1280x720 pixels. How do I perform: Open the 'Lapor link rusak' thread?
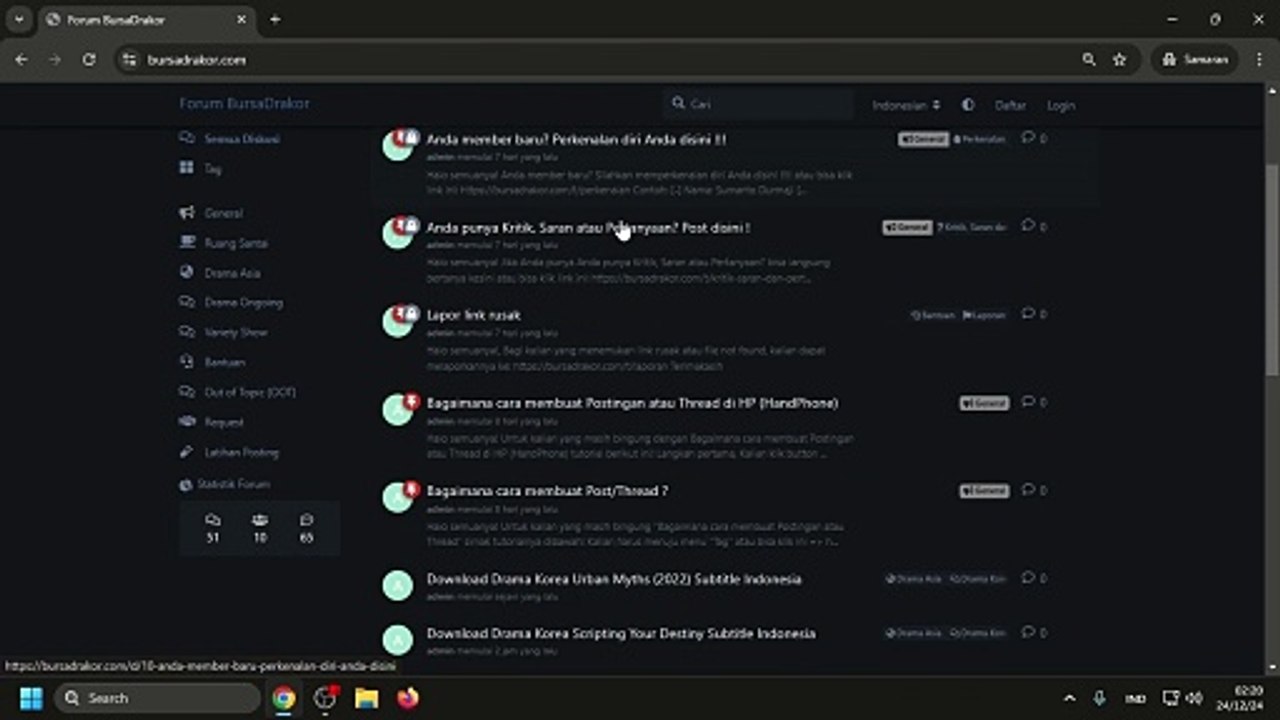click(474, 315)
